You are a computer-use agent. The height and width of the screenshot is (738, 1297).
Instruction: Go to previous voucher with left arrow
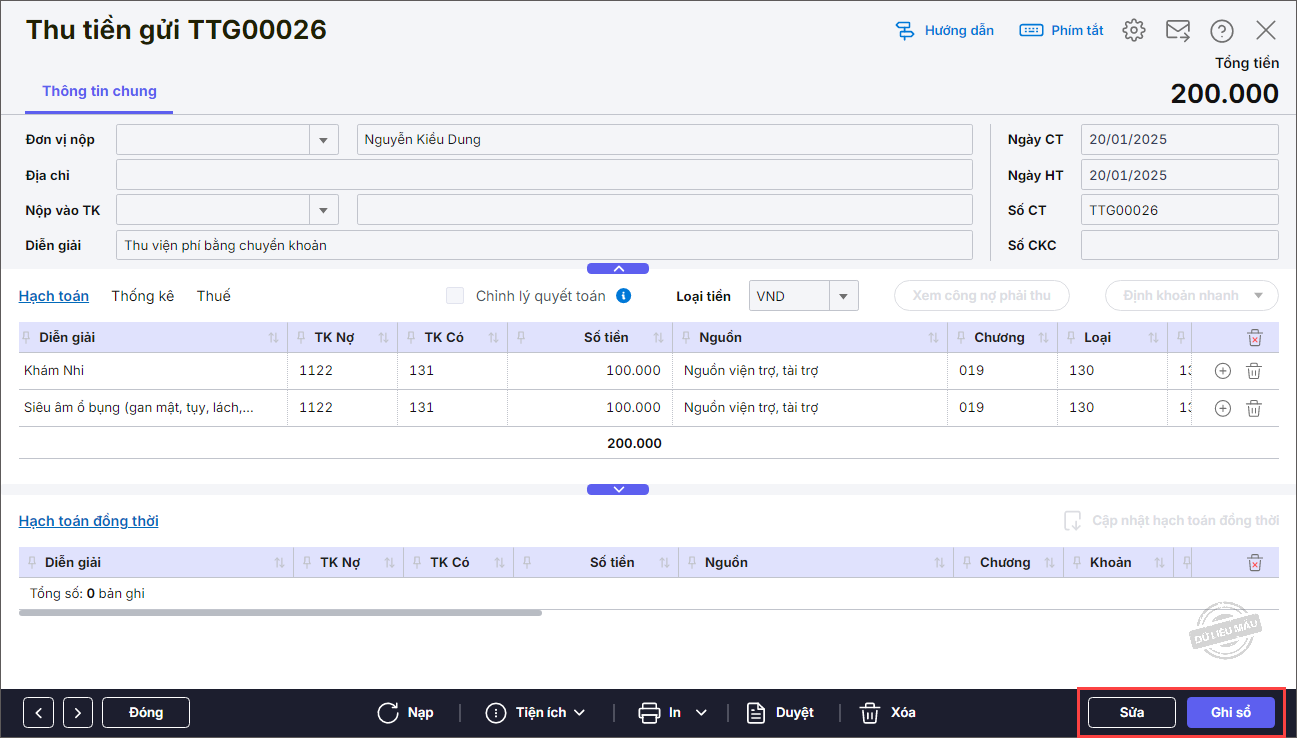pyautogui.click(x=38, y=713)
